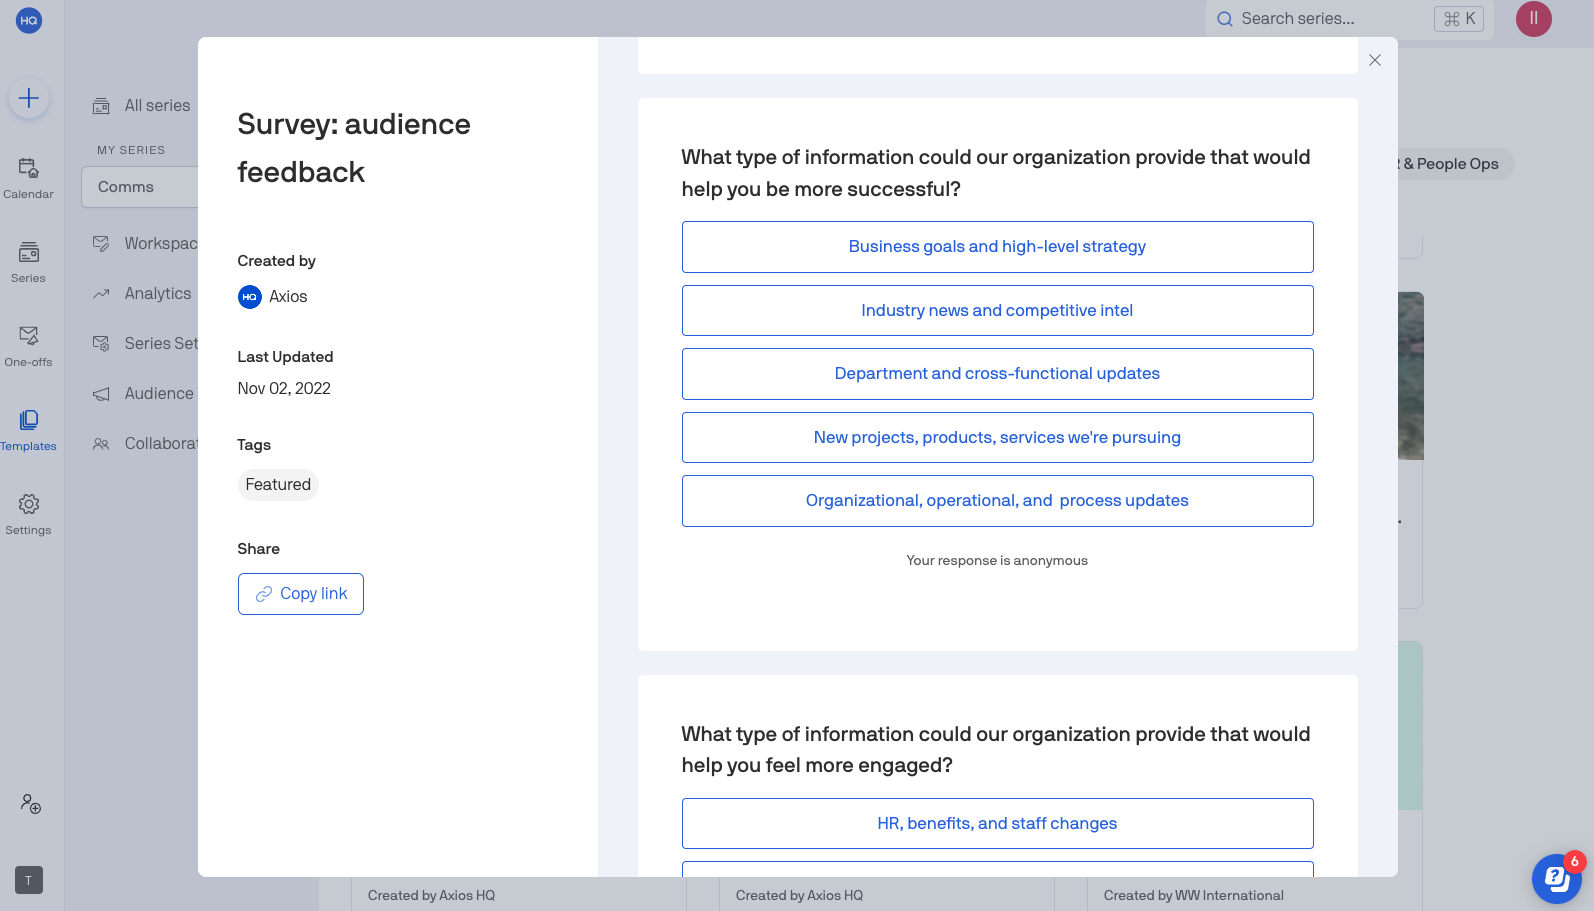Screen dimensions: 1594x911
Task: Open the Series section in sidebar
Action: [28, 262]
